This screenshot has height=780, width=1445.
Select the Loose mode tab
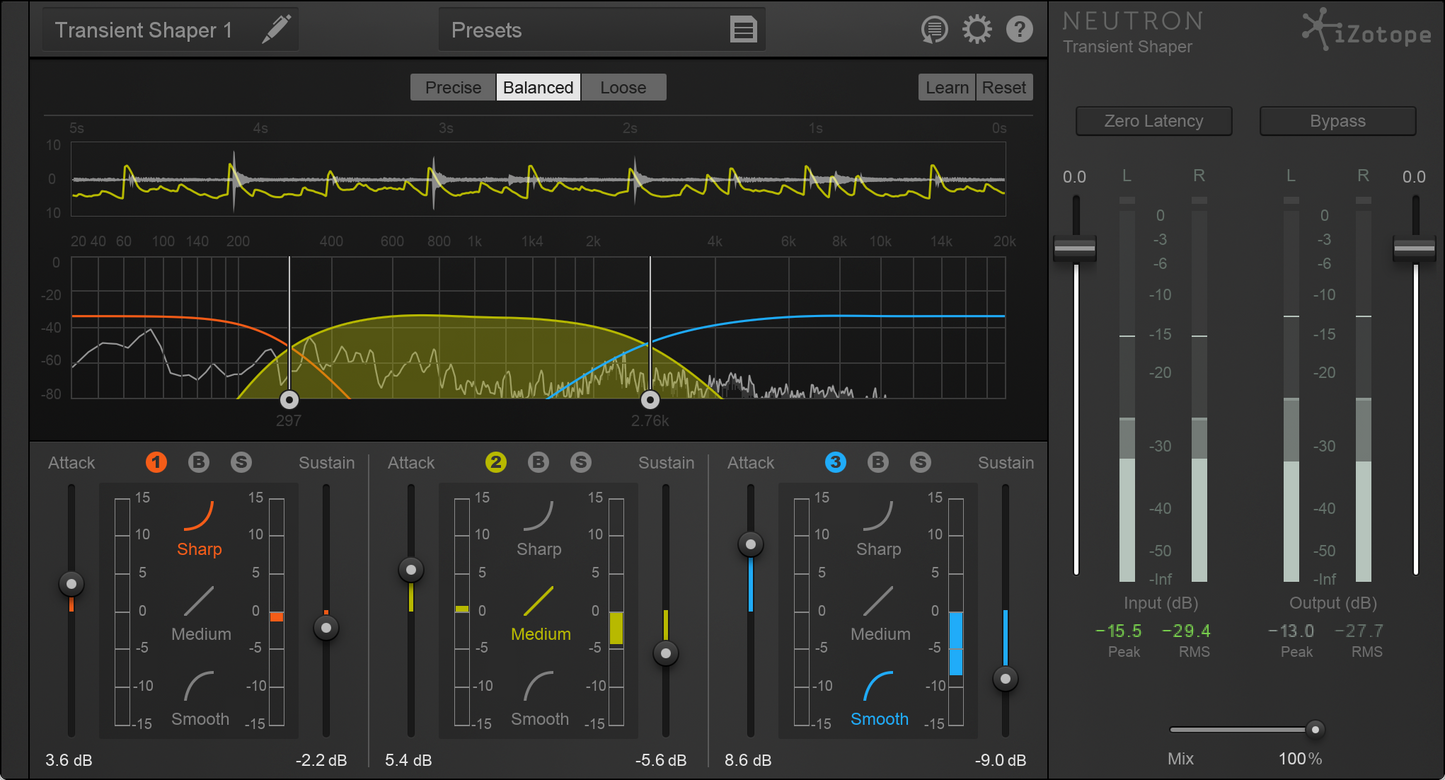tap(623, 88)
